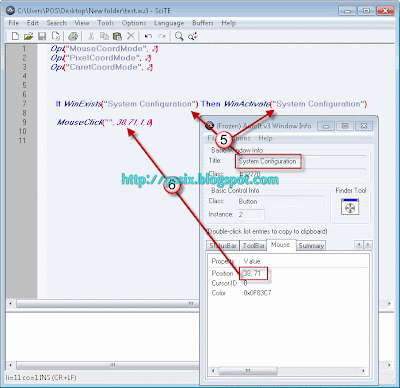Image resolution: width=400 pixels, height=388 pixels.
Task: Click the editor horizontal scrollbar thumb
Action: click(x=107, y=304)
